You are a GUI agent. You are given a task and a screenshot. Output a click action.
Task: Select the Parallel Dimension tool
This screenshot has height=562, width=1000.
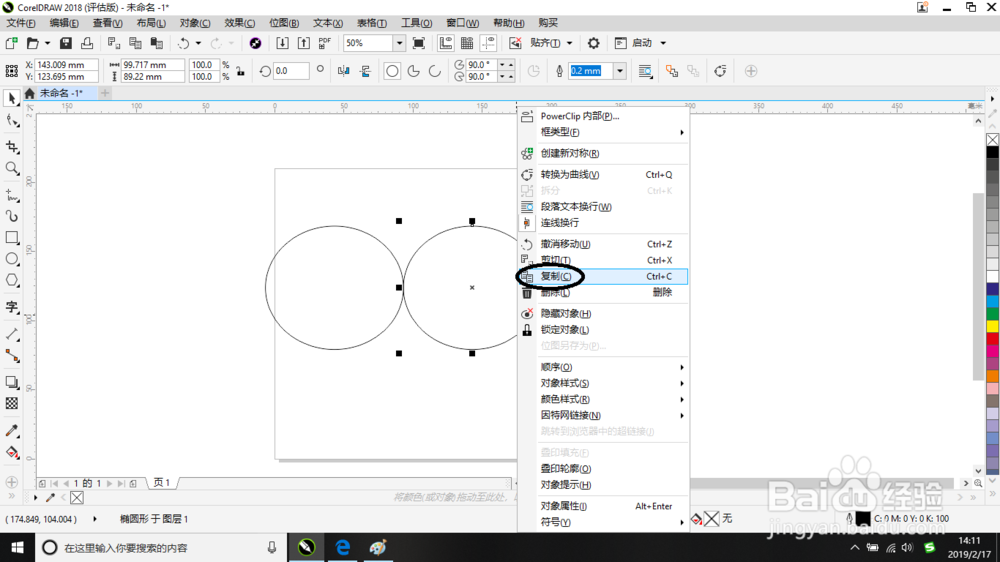[x=11, y=334]
